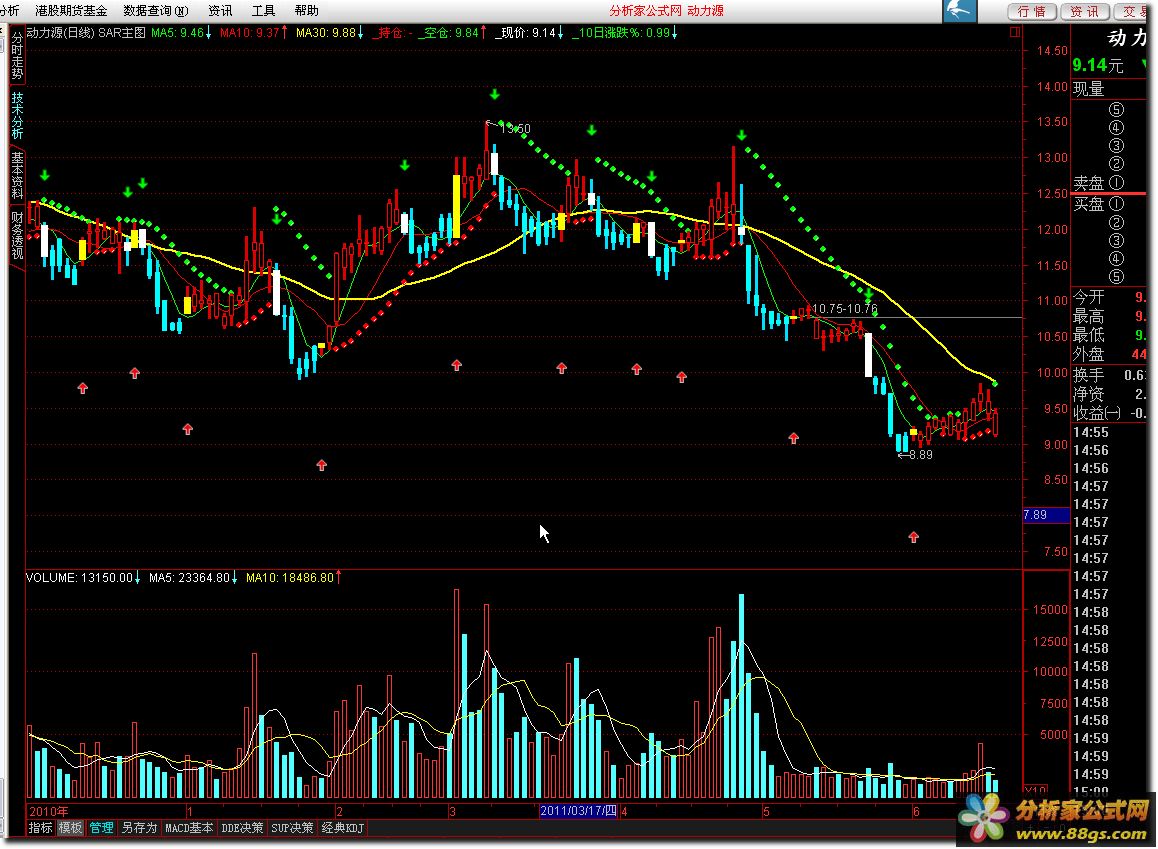Screen dimensions: 1158x849
Task: Open the 基本资料 side tab
Action: pyautogui.click(x=17, y=176)
